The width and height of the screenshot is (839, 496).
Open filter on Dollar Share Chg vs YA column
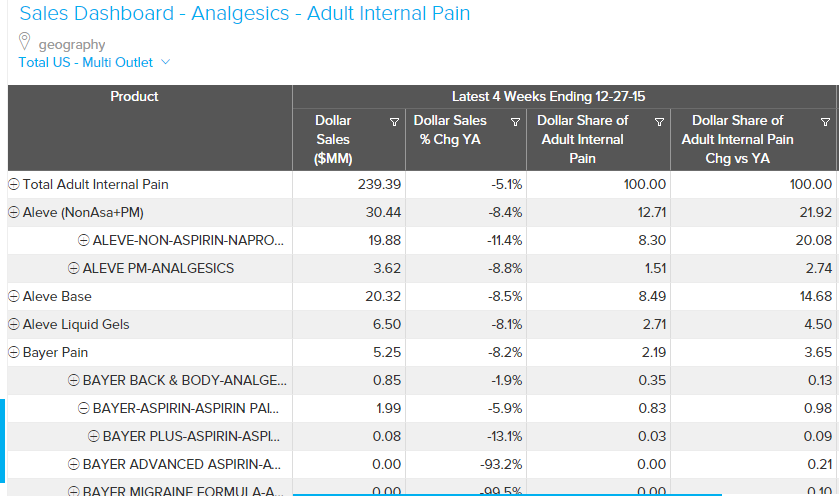click(x=824, y=122)
